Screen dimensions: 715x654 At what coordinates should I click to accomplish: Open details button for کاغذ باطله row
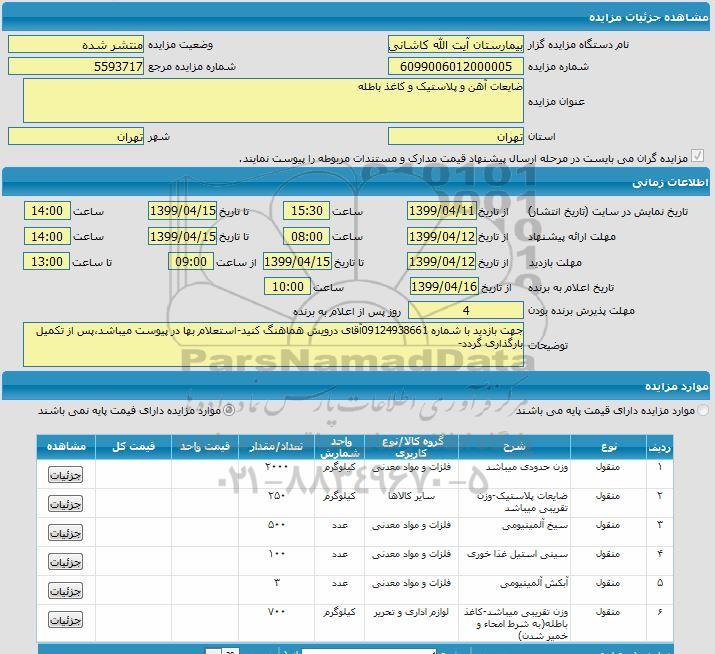coord(66,620)
